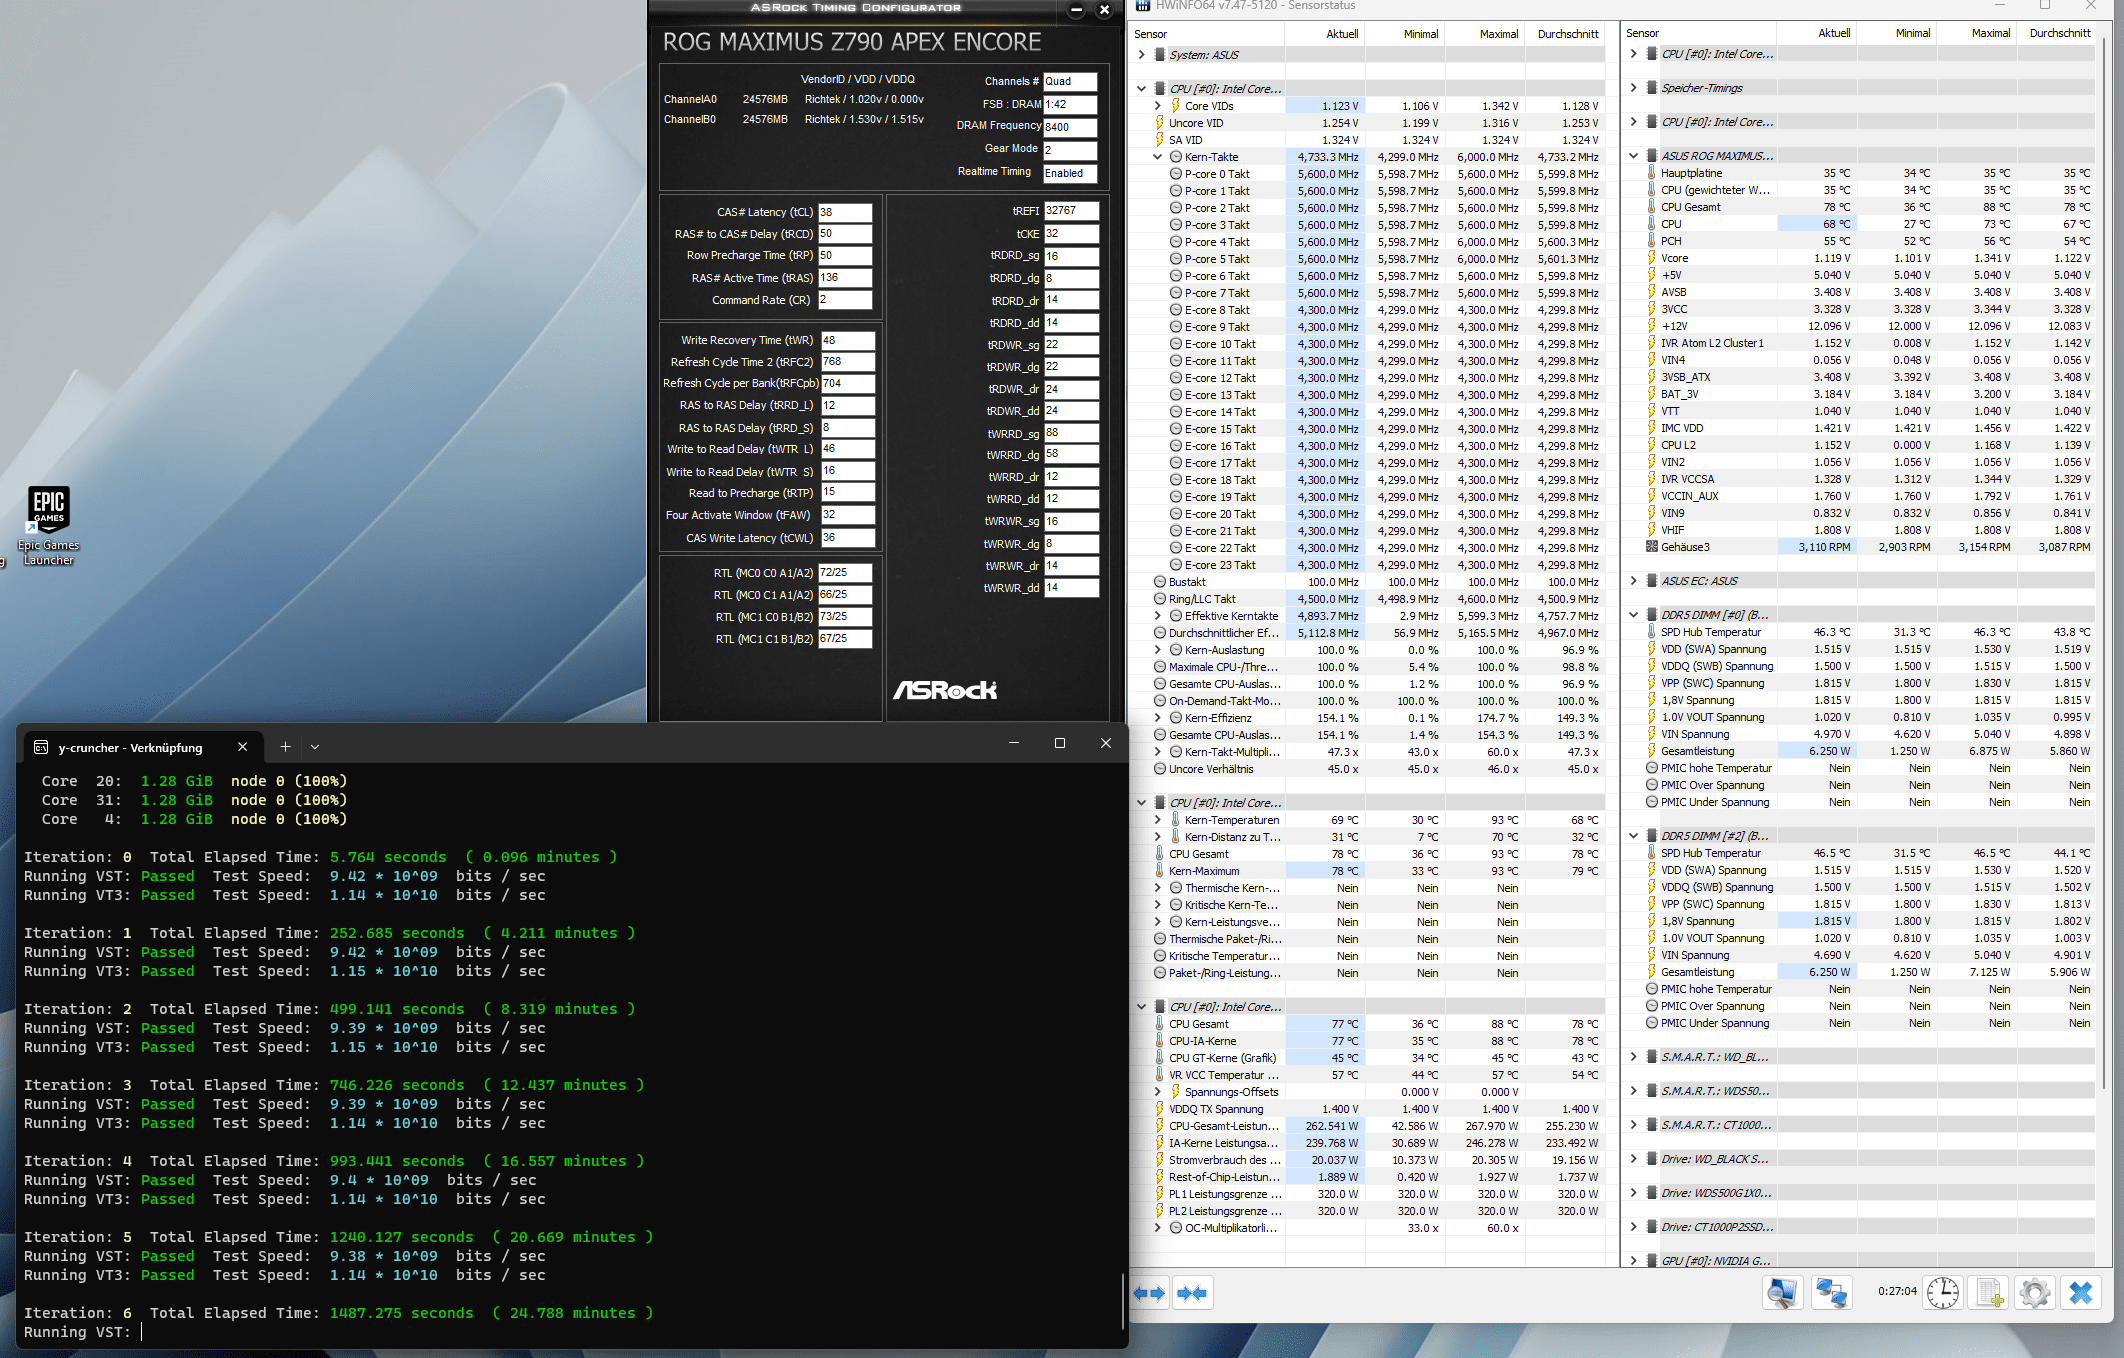This screenshot has height=1358, width=2124.
Task: Click clock icon beside Bustakt row
Action: [1160, 582]
